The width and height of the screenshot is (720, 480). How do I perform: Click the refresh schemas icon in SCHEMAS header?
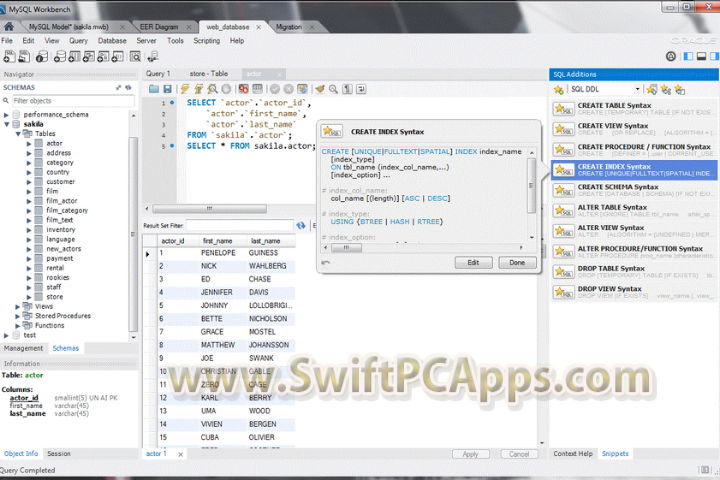click(129, 87)
